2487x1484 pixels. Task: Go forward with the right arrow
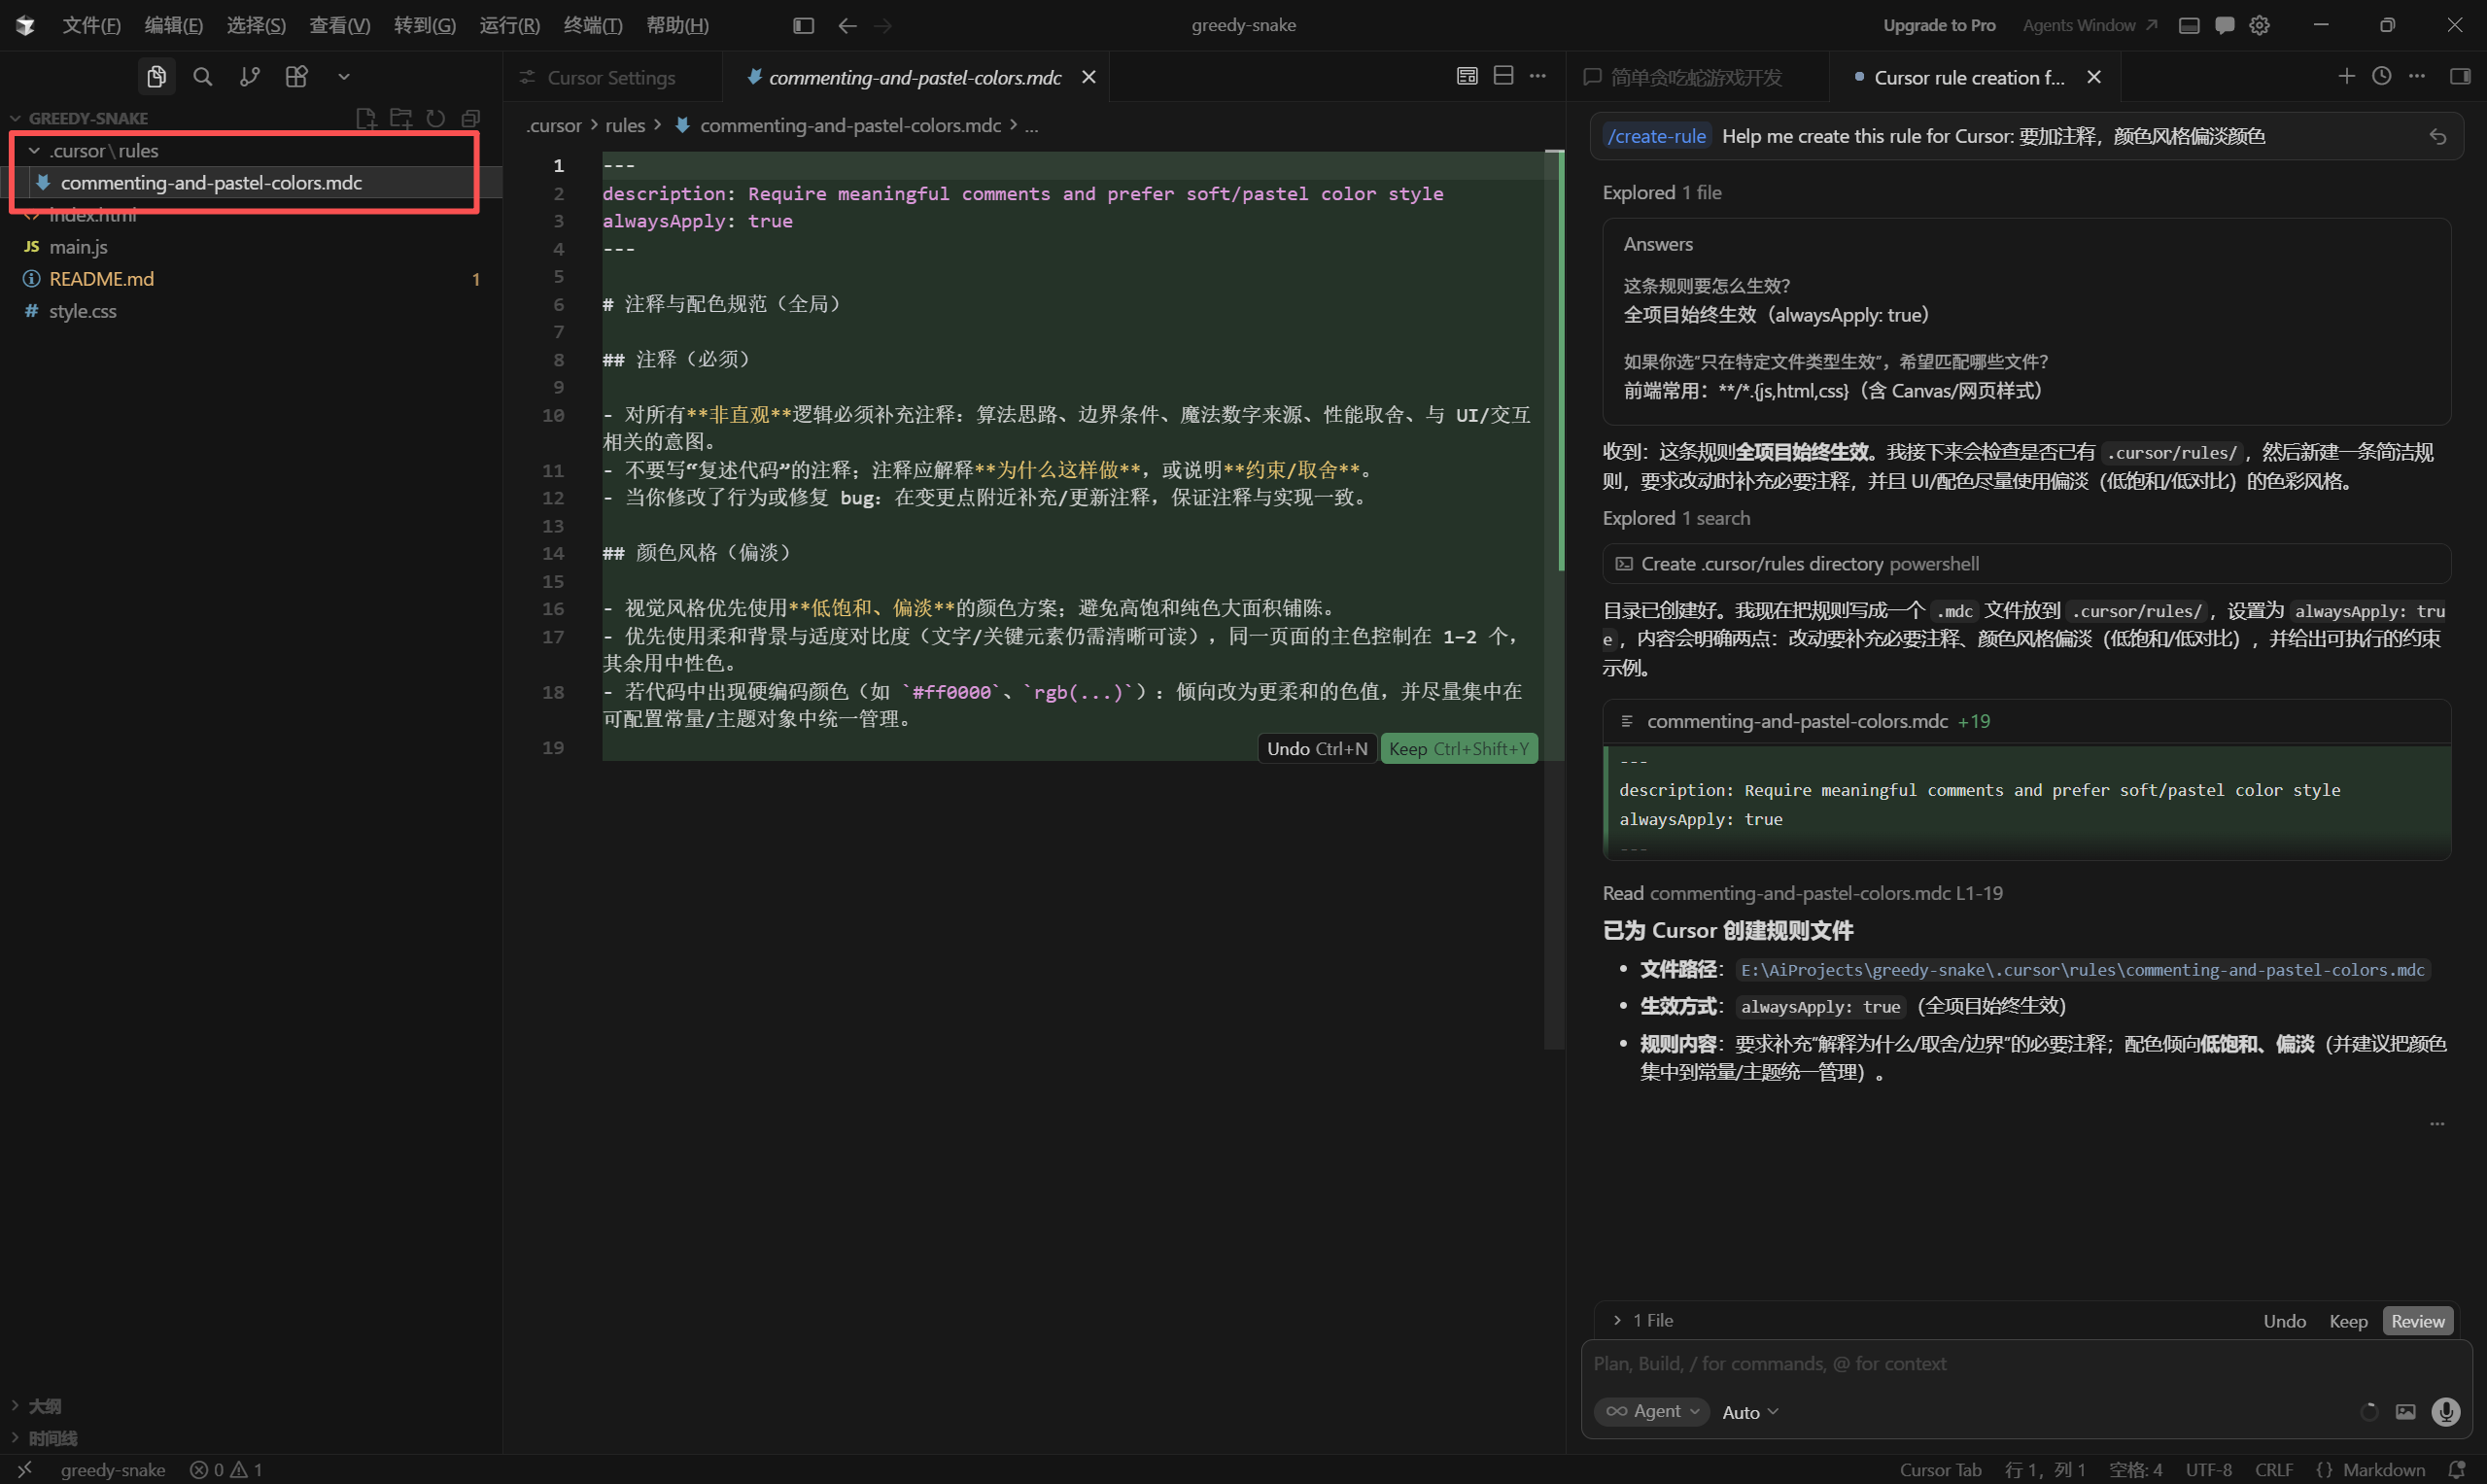(883, 25)
